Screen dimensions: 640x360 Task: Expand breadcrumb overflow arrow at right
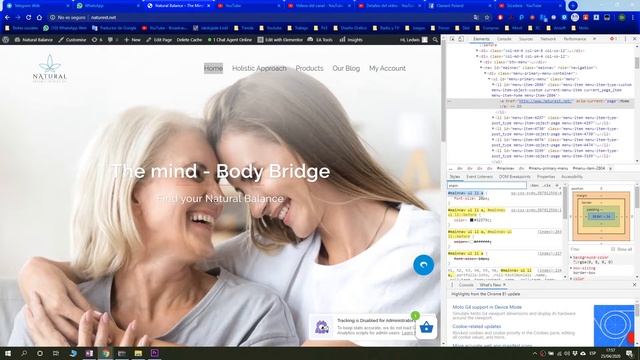(x=611, y=168)
